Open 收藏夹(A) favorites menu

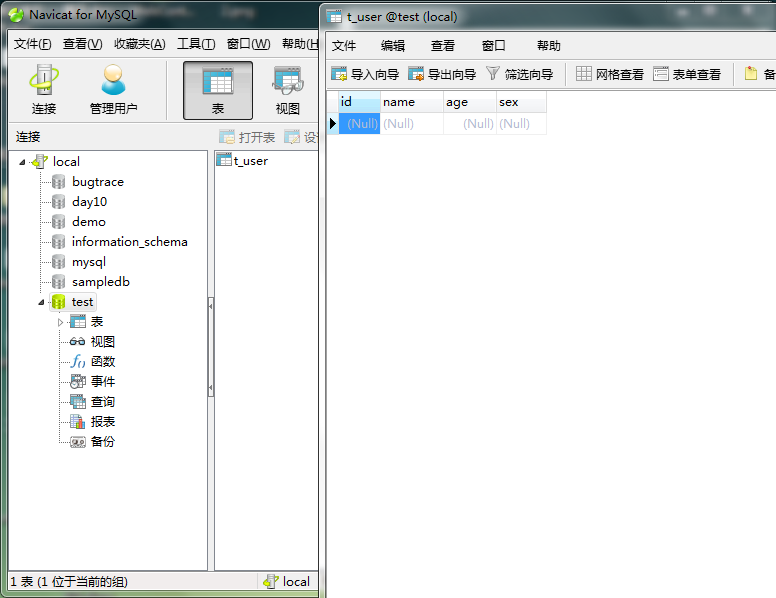click(x=140, y=44)
